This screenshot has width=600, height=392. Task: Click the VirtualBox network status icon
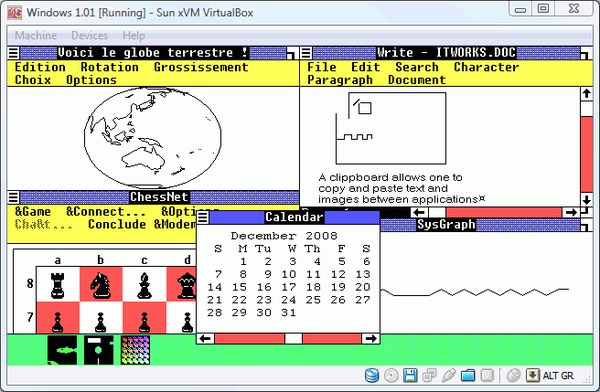(430, 376)
